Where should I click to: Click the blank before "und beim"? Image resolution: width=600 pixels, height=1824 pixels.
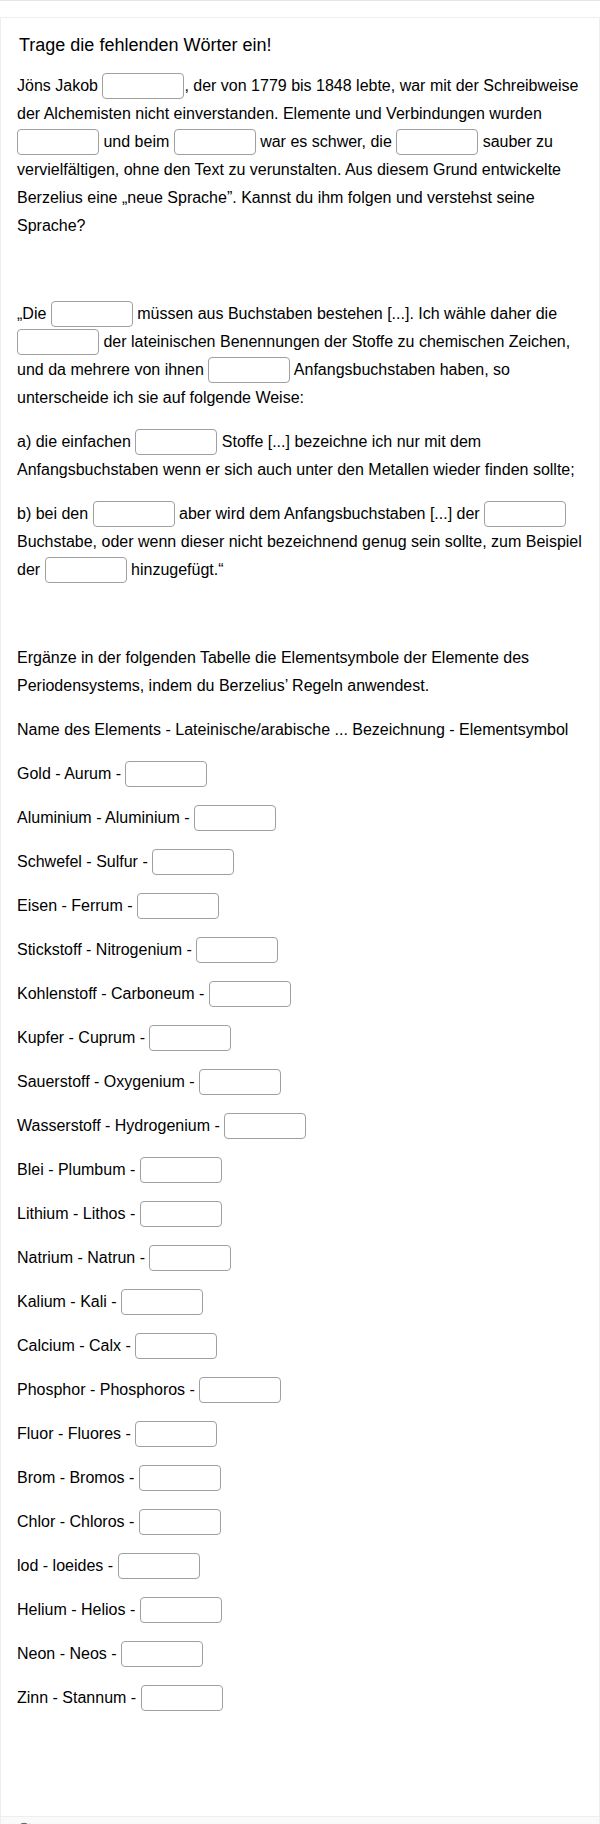(x=58, y=142)
